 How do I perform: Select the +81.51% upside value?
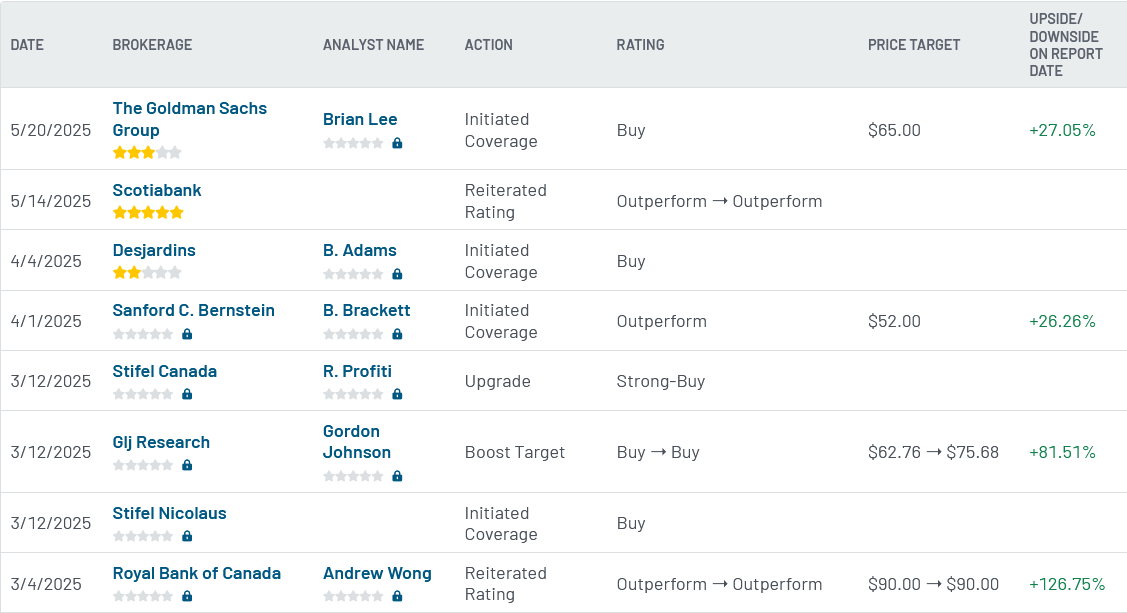coord(1062,452)
